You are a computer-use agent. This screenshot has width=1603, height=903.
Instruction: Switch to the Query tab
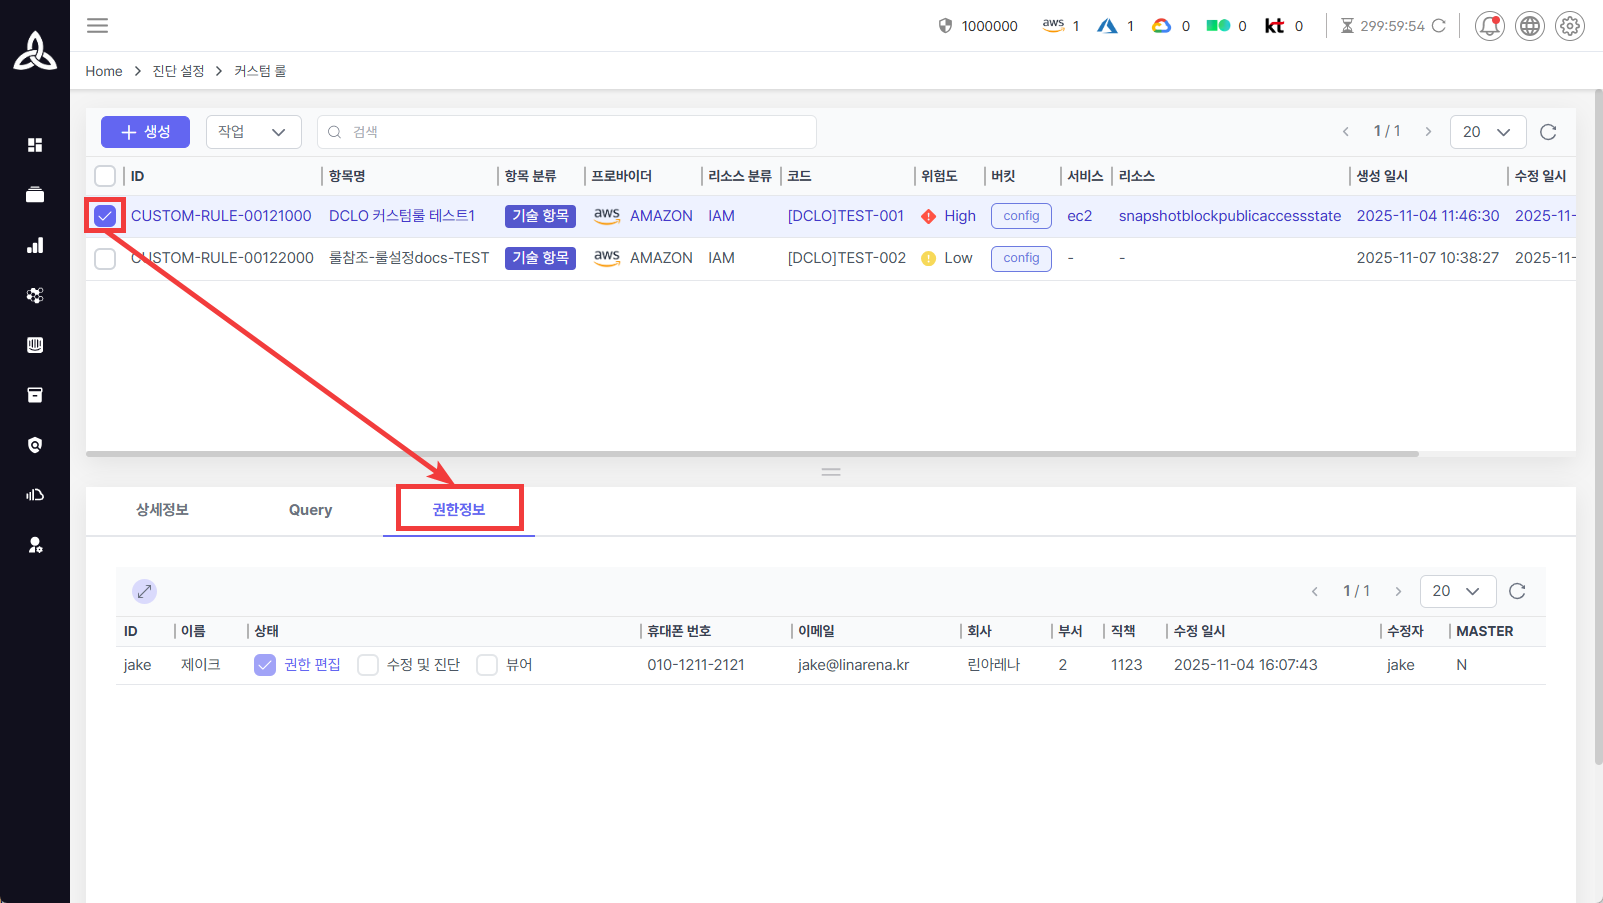pos(310,510)
